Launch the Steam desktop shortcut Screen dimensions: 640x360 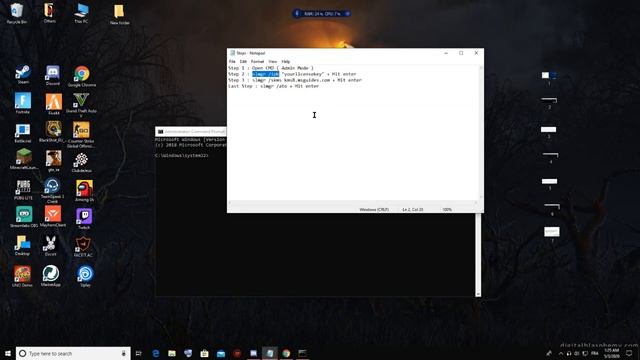(x=23, y=75)
